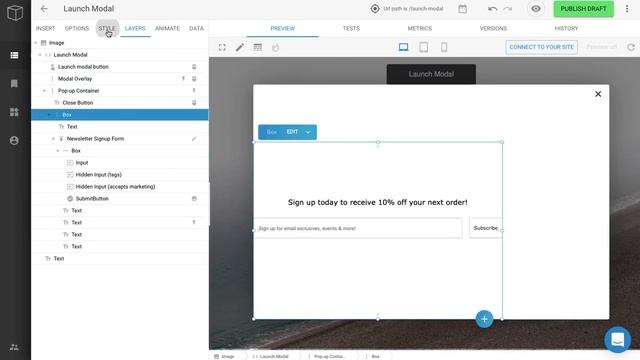The height and width of the screenshot is (360, 640).
Task: Select the Hidden Input (accepts marketing) layer
Action: pos(120,187)
